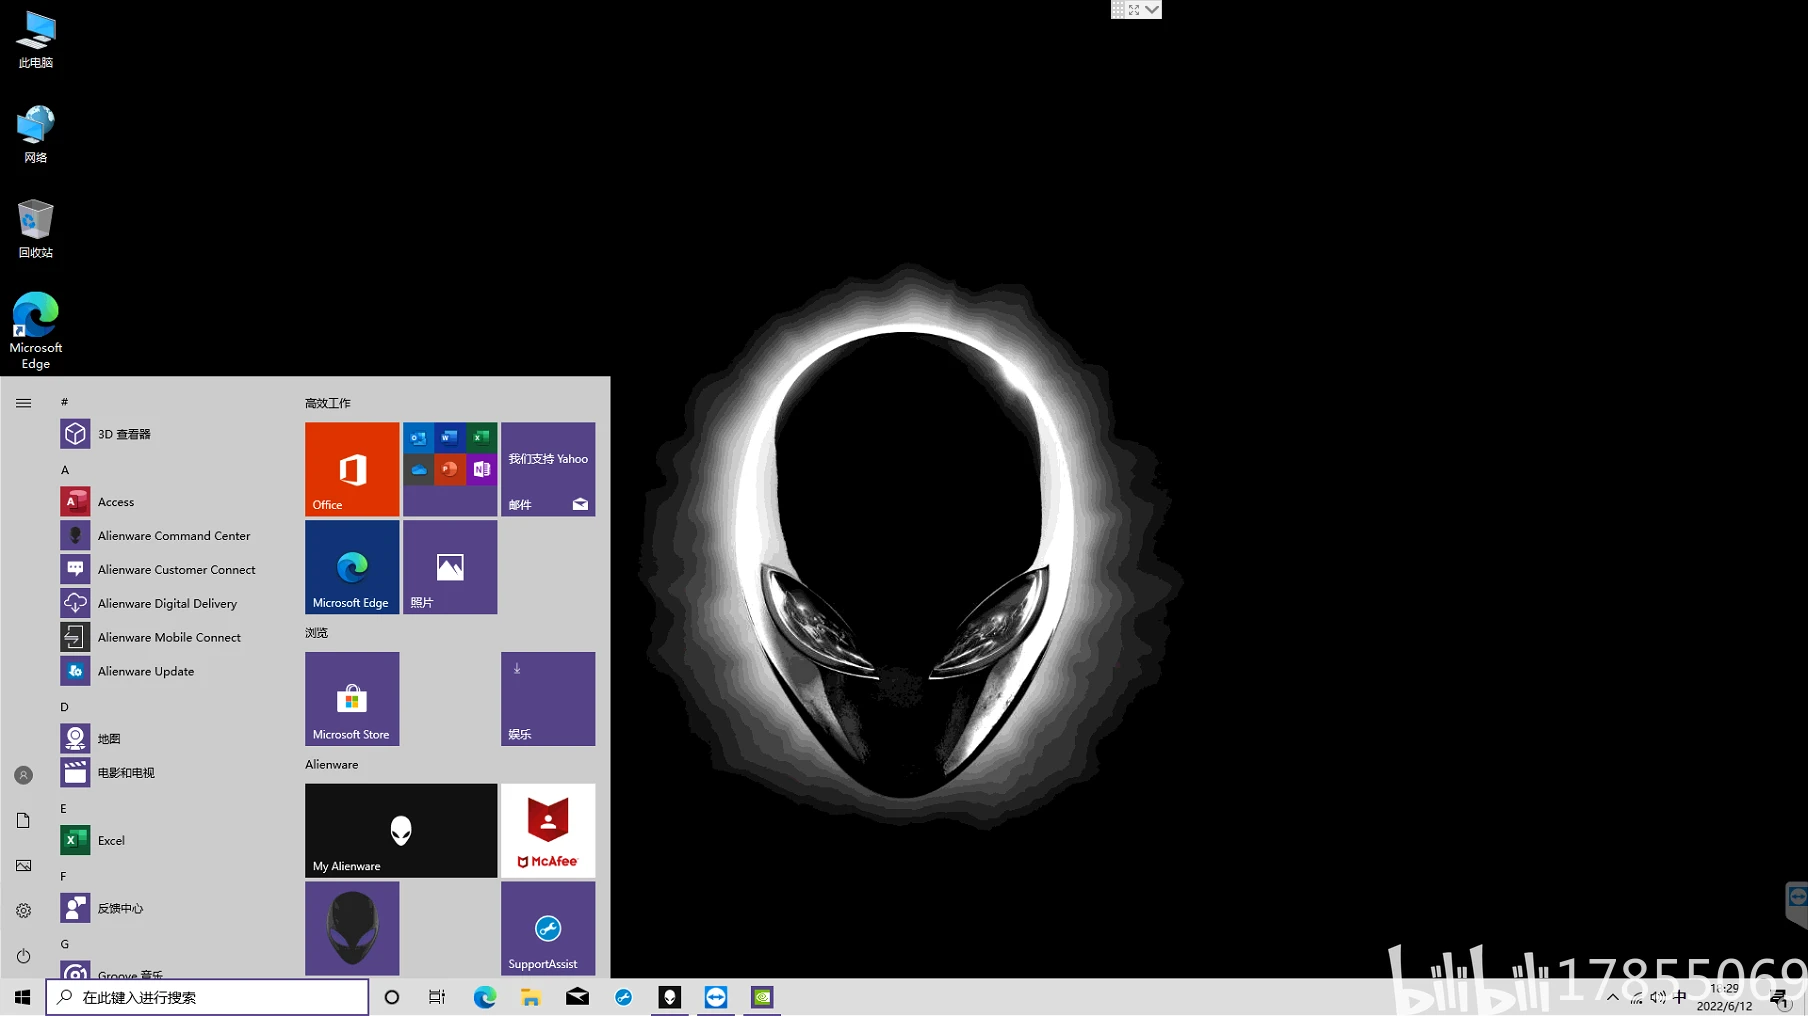
Task: Start Microsoft Access from the app list
Action: click(x=116, y=501)
